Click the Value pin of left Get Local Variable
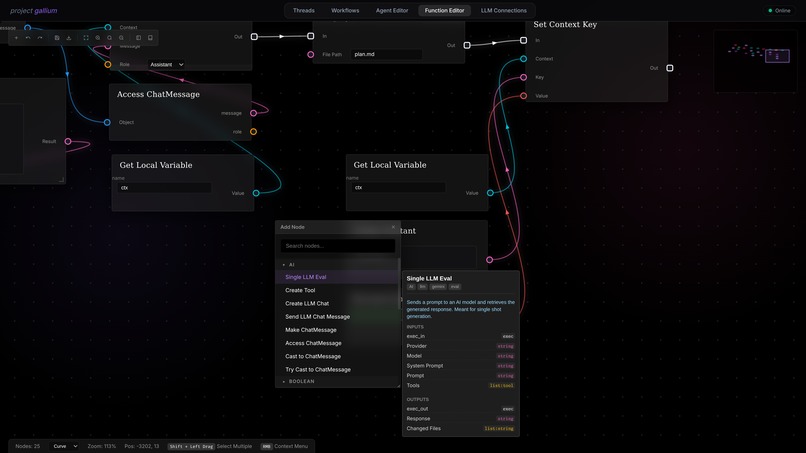 (x=256, y=193)
